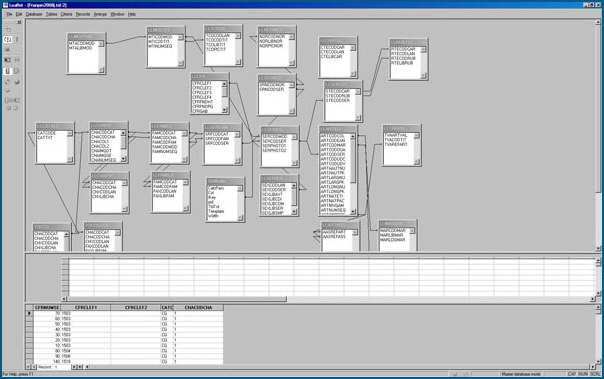Select CTELIBCAR field in the diagram

point(331,57)
